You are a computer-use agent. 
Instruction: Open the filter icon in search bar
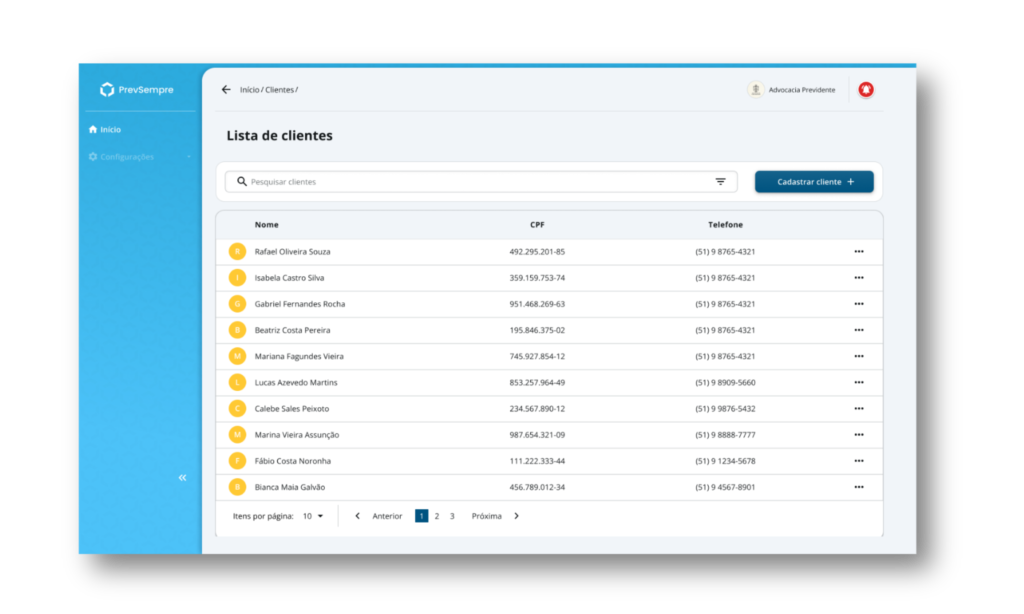pyautogui.click(x=720, y=182)
